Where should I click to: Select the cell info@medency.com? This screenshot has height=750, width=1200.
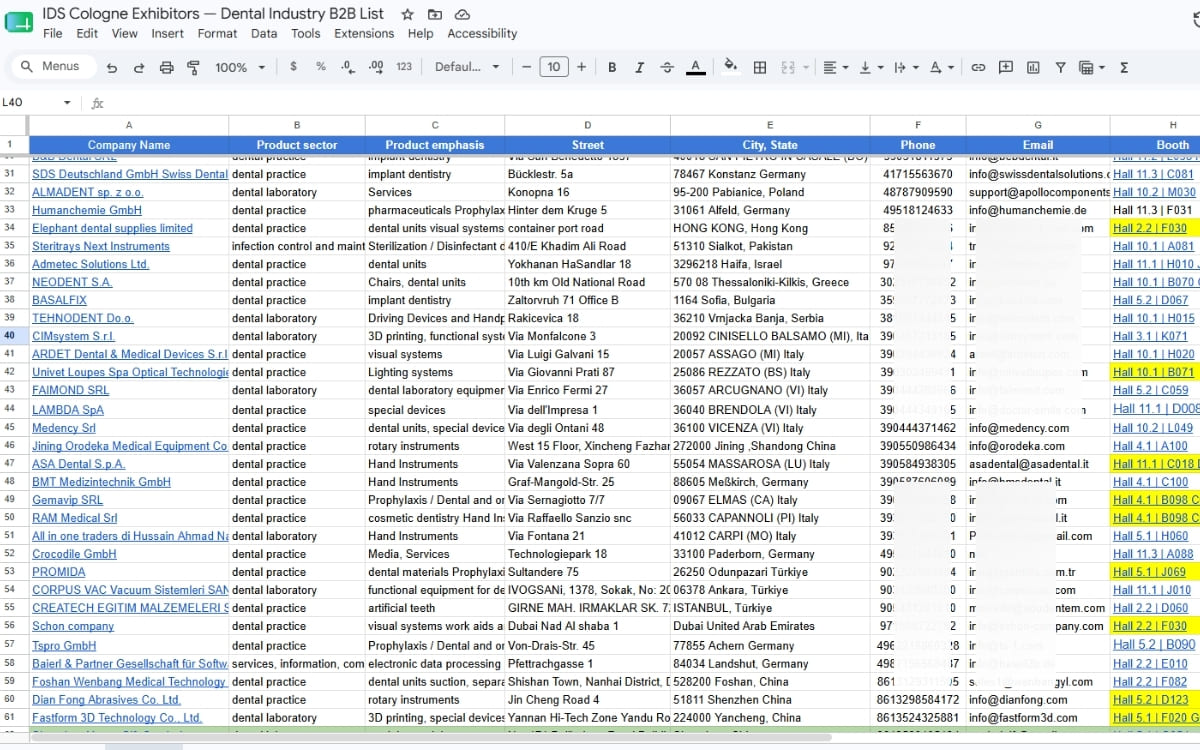click(x=1038, y=428)
